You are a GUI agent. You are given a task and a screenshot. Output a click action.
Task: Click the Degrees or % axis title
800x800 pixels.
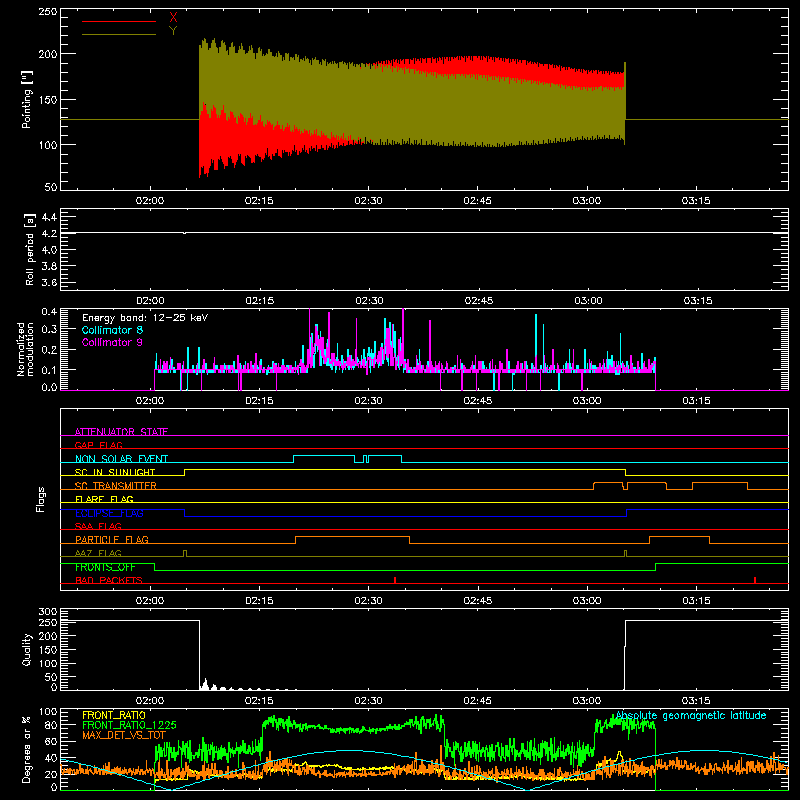click(27, 749)
